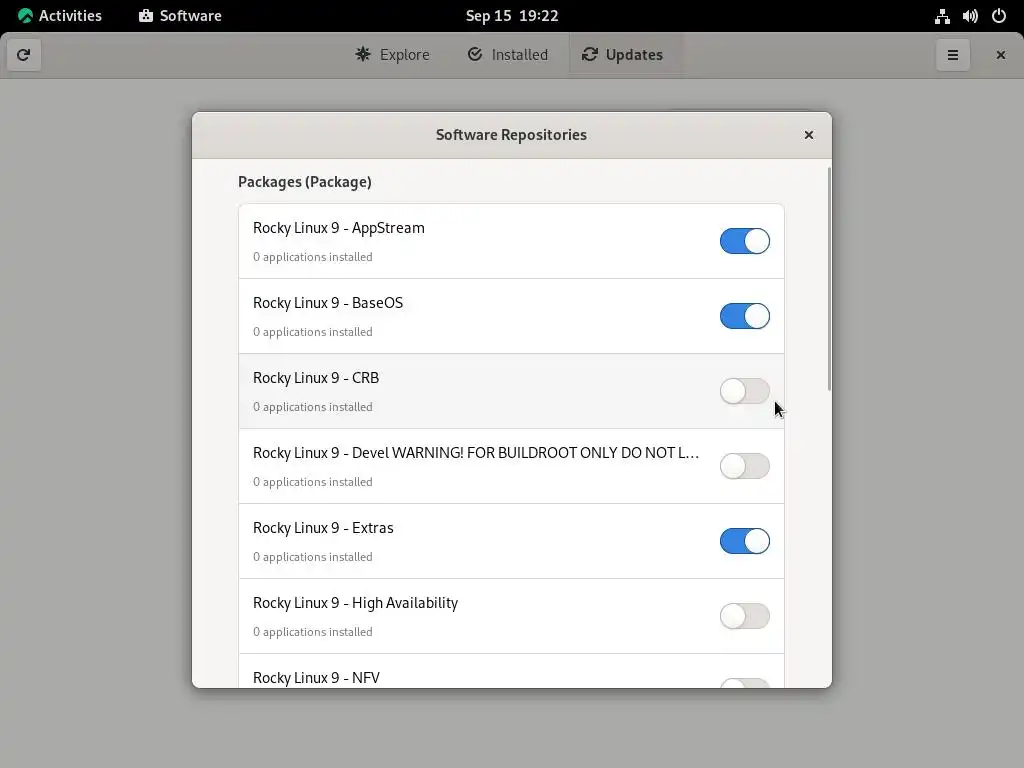Switch to the Installed tab
The width and height of the screenshot is (1024, 768).
point(507,55)
